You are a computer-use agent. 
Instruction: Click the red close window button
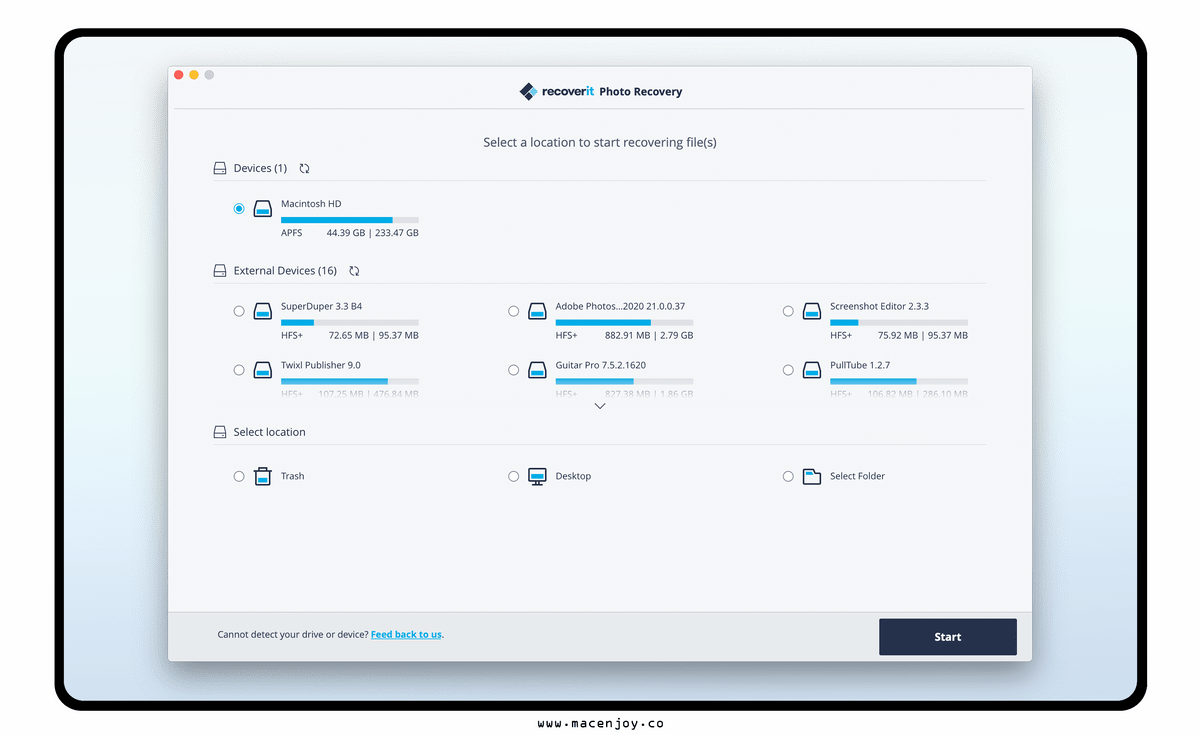pyautogui.click(x=179, y=75)
